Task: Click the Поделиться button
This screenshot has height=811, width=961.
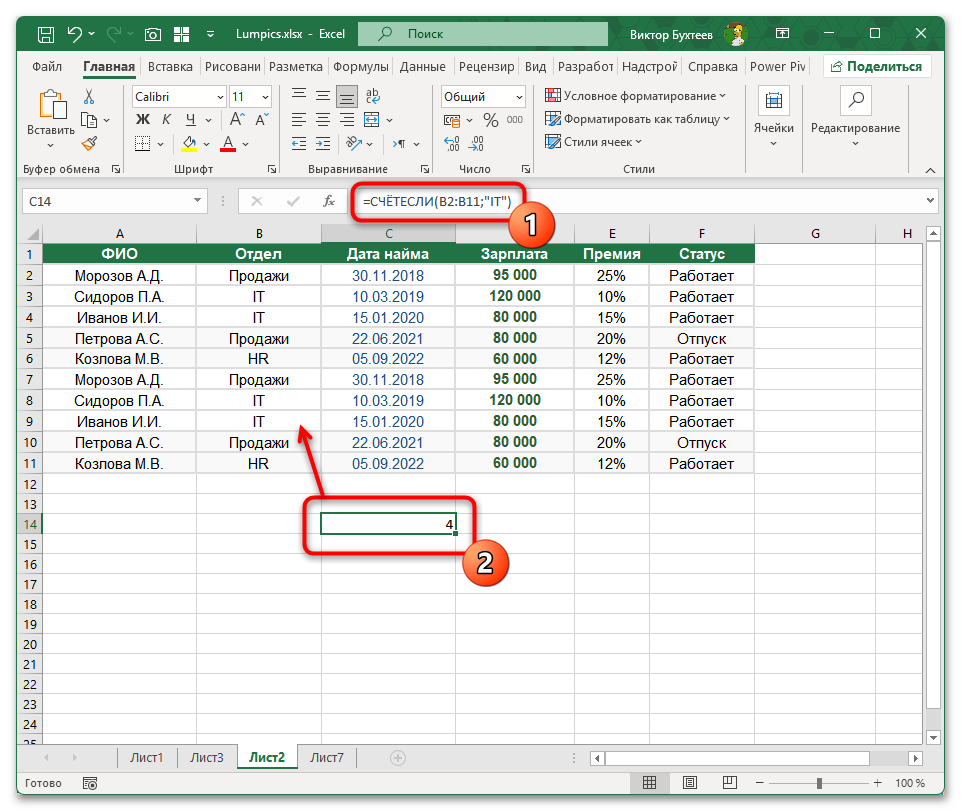Action: [876, 66]
